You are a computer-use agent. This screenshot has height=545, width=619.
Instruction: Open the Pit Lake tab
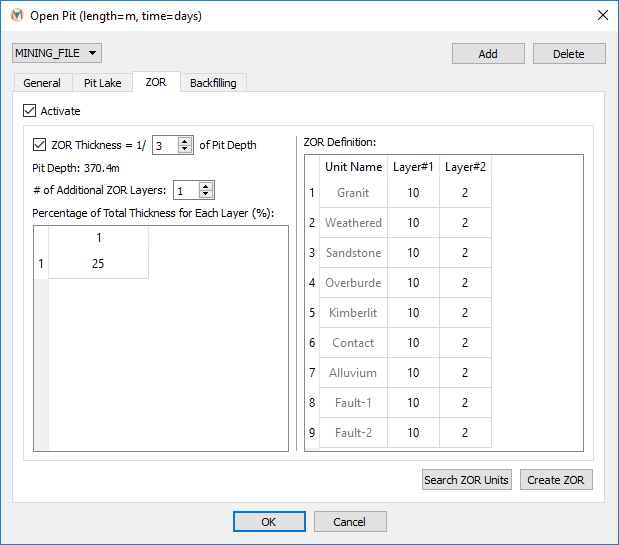102,83
